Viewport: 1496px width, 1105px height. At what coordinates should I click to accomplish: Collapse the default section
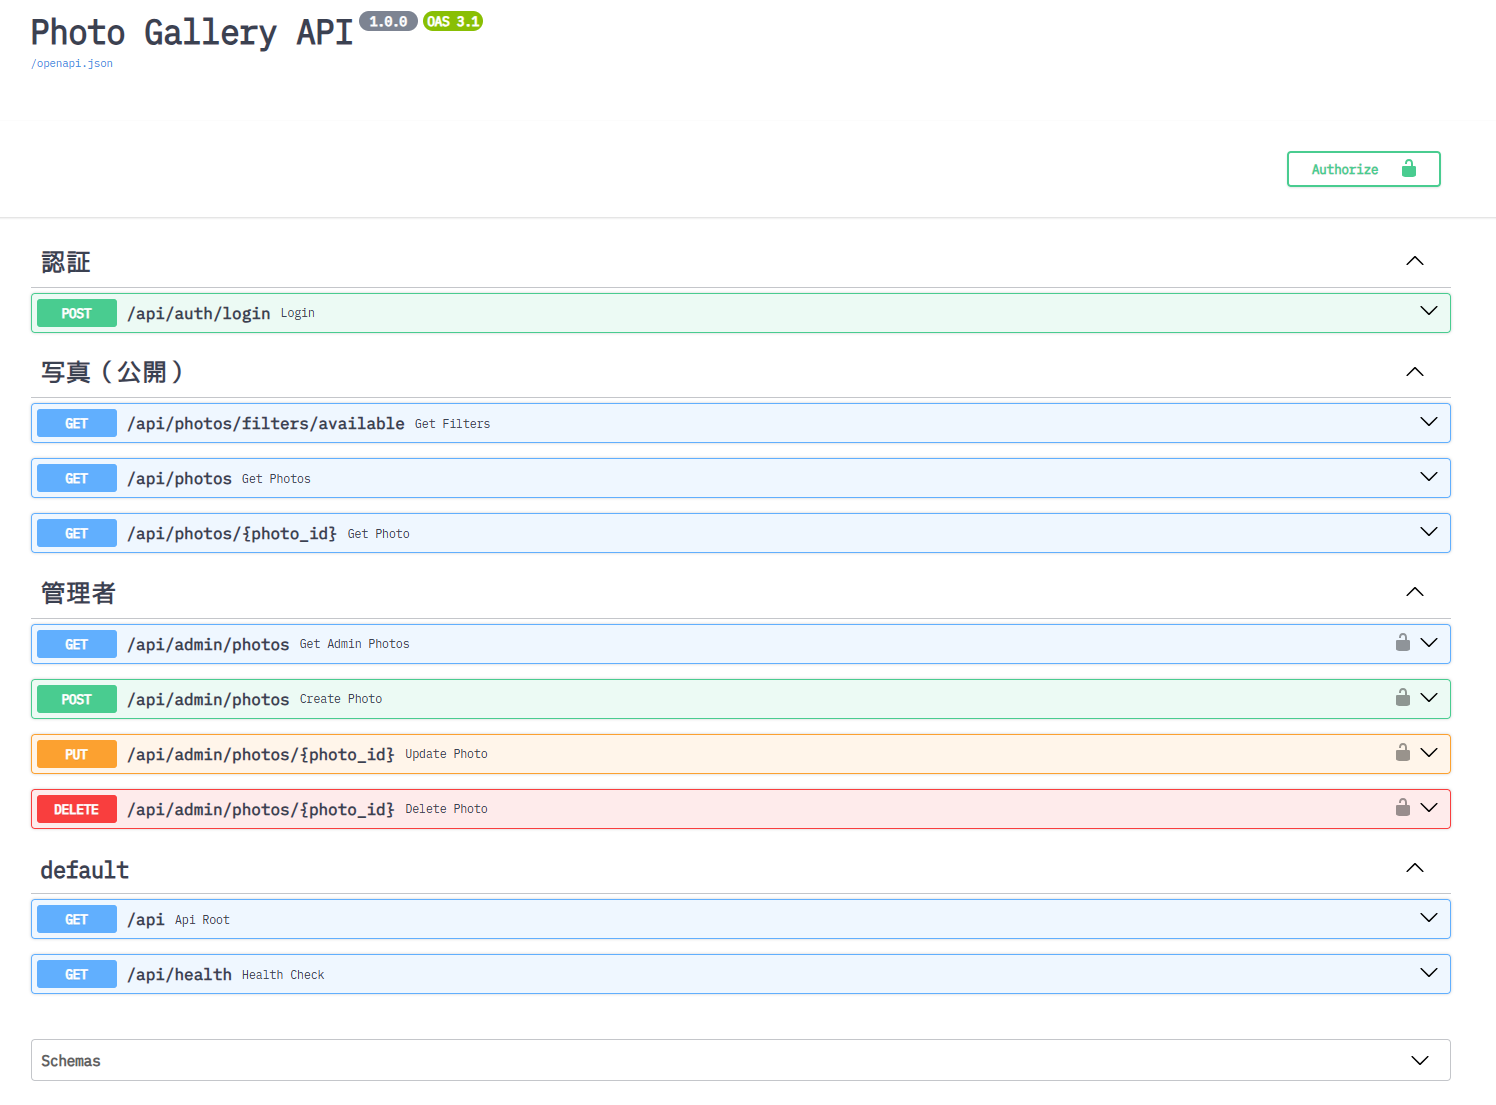[1414, 868]
